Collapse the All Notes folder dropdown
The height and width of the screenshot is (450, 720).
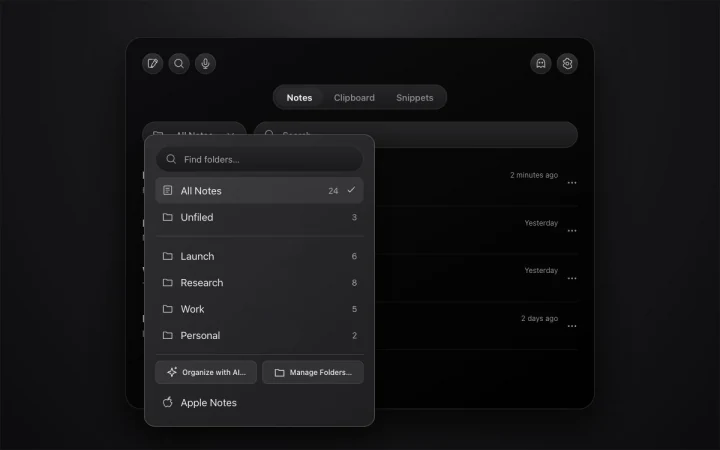[x=194, y=129]
